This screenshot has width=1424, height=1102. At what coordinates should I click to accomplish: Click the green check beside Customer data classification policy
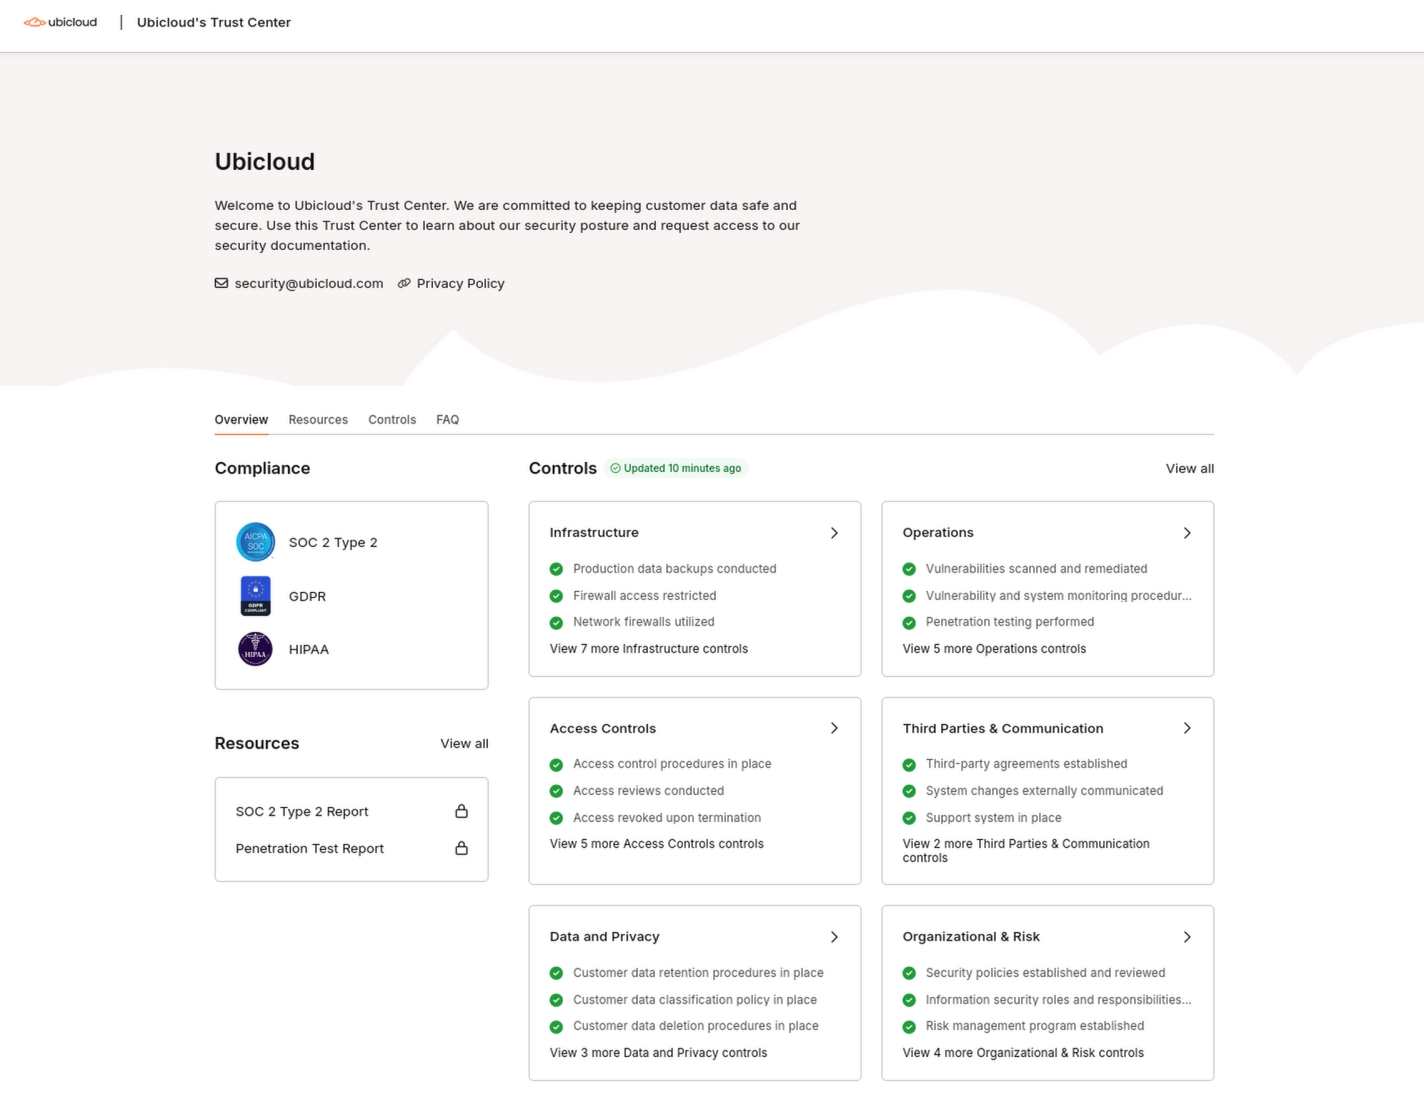[556, 1000]
